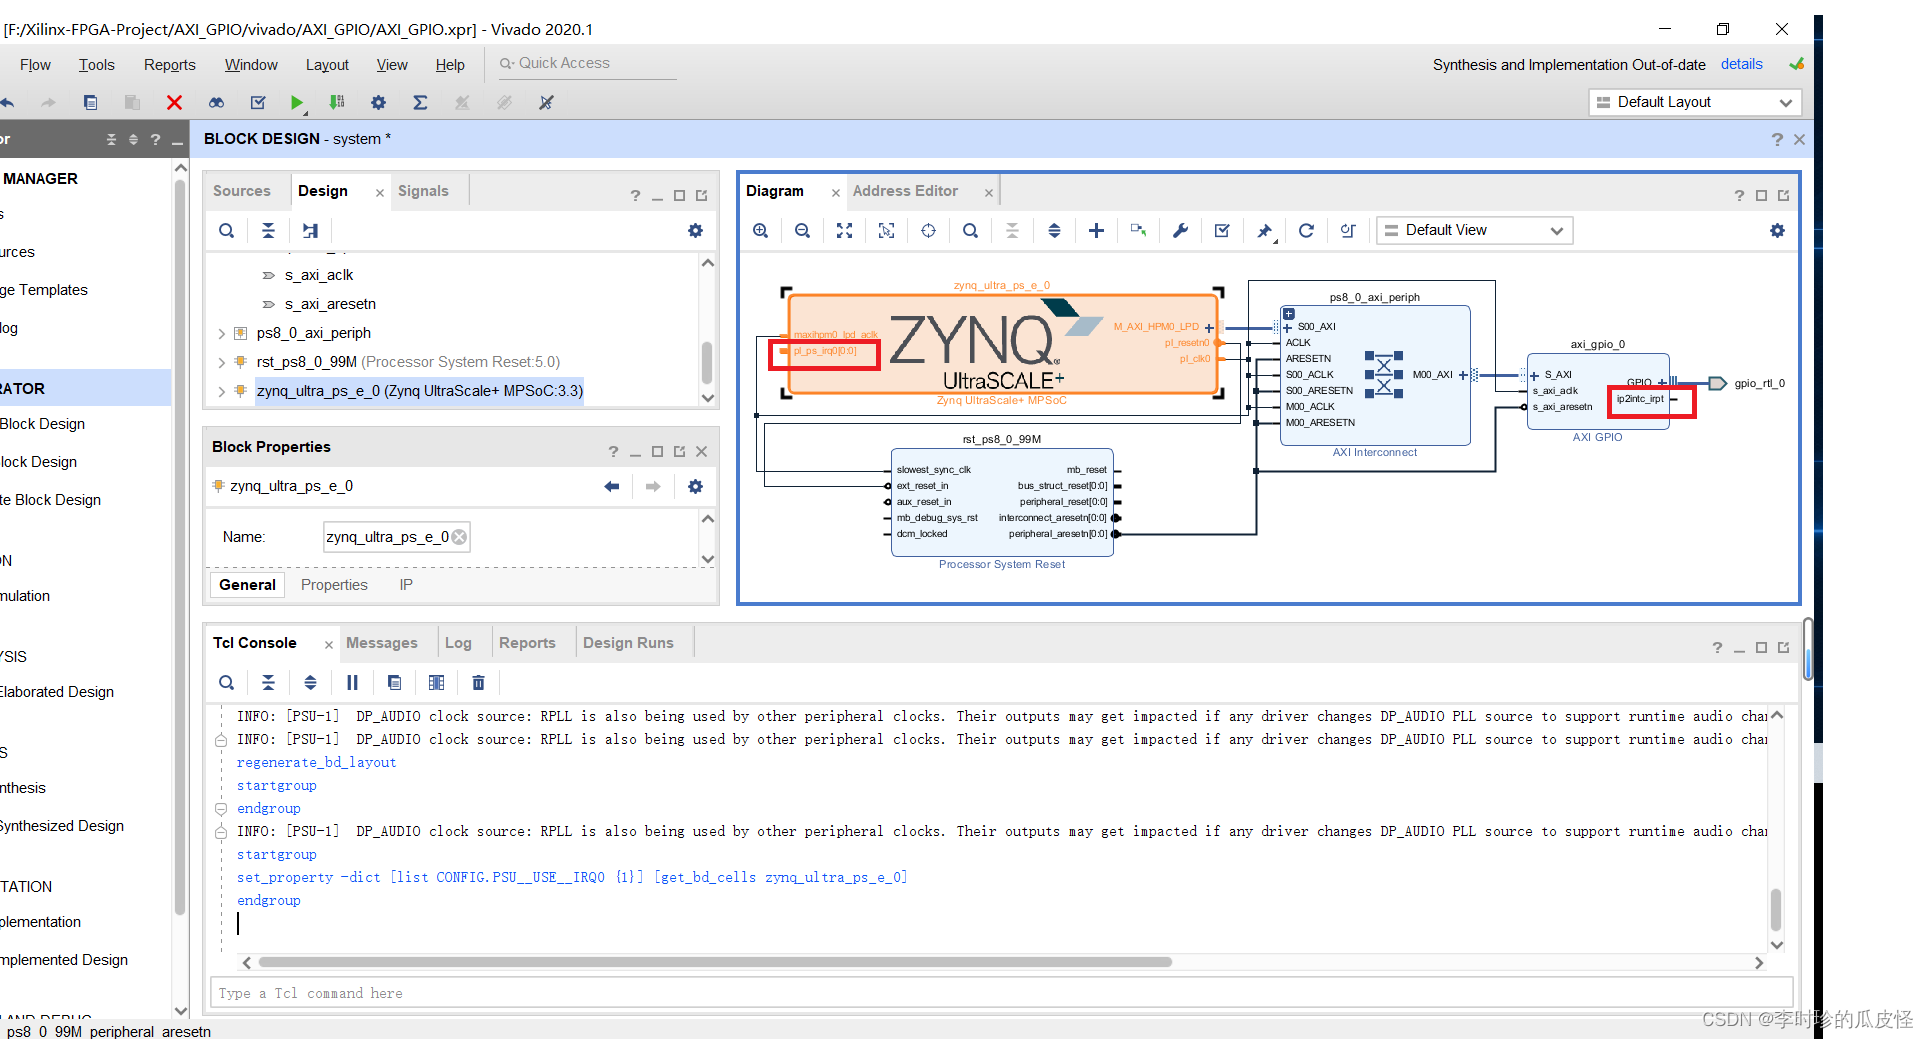Select the s_axi_aclk tree item
The height and width of the screenshot is (1039, 1929).
tap(318, 275)
